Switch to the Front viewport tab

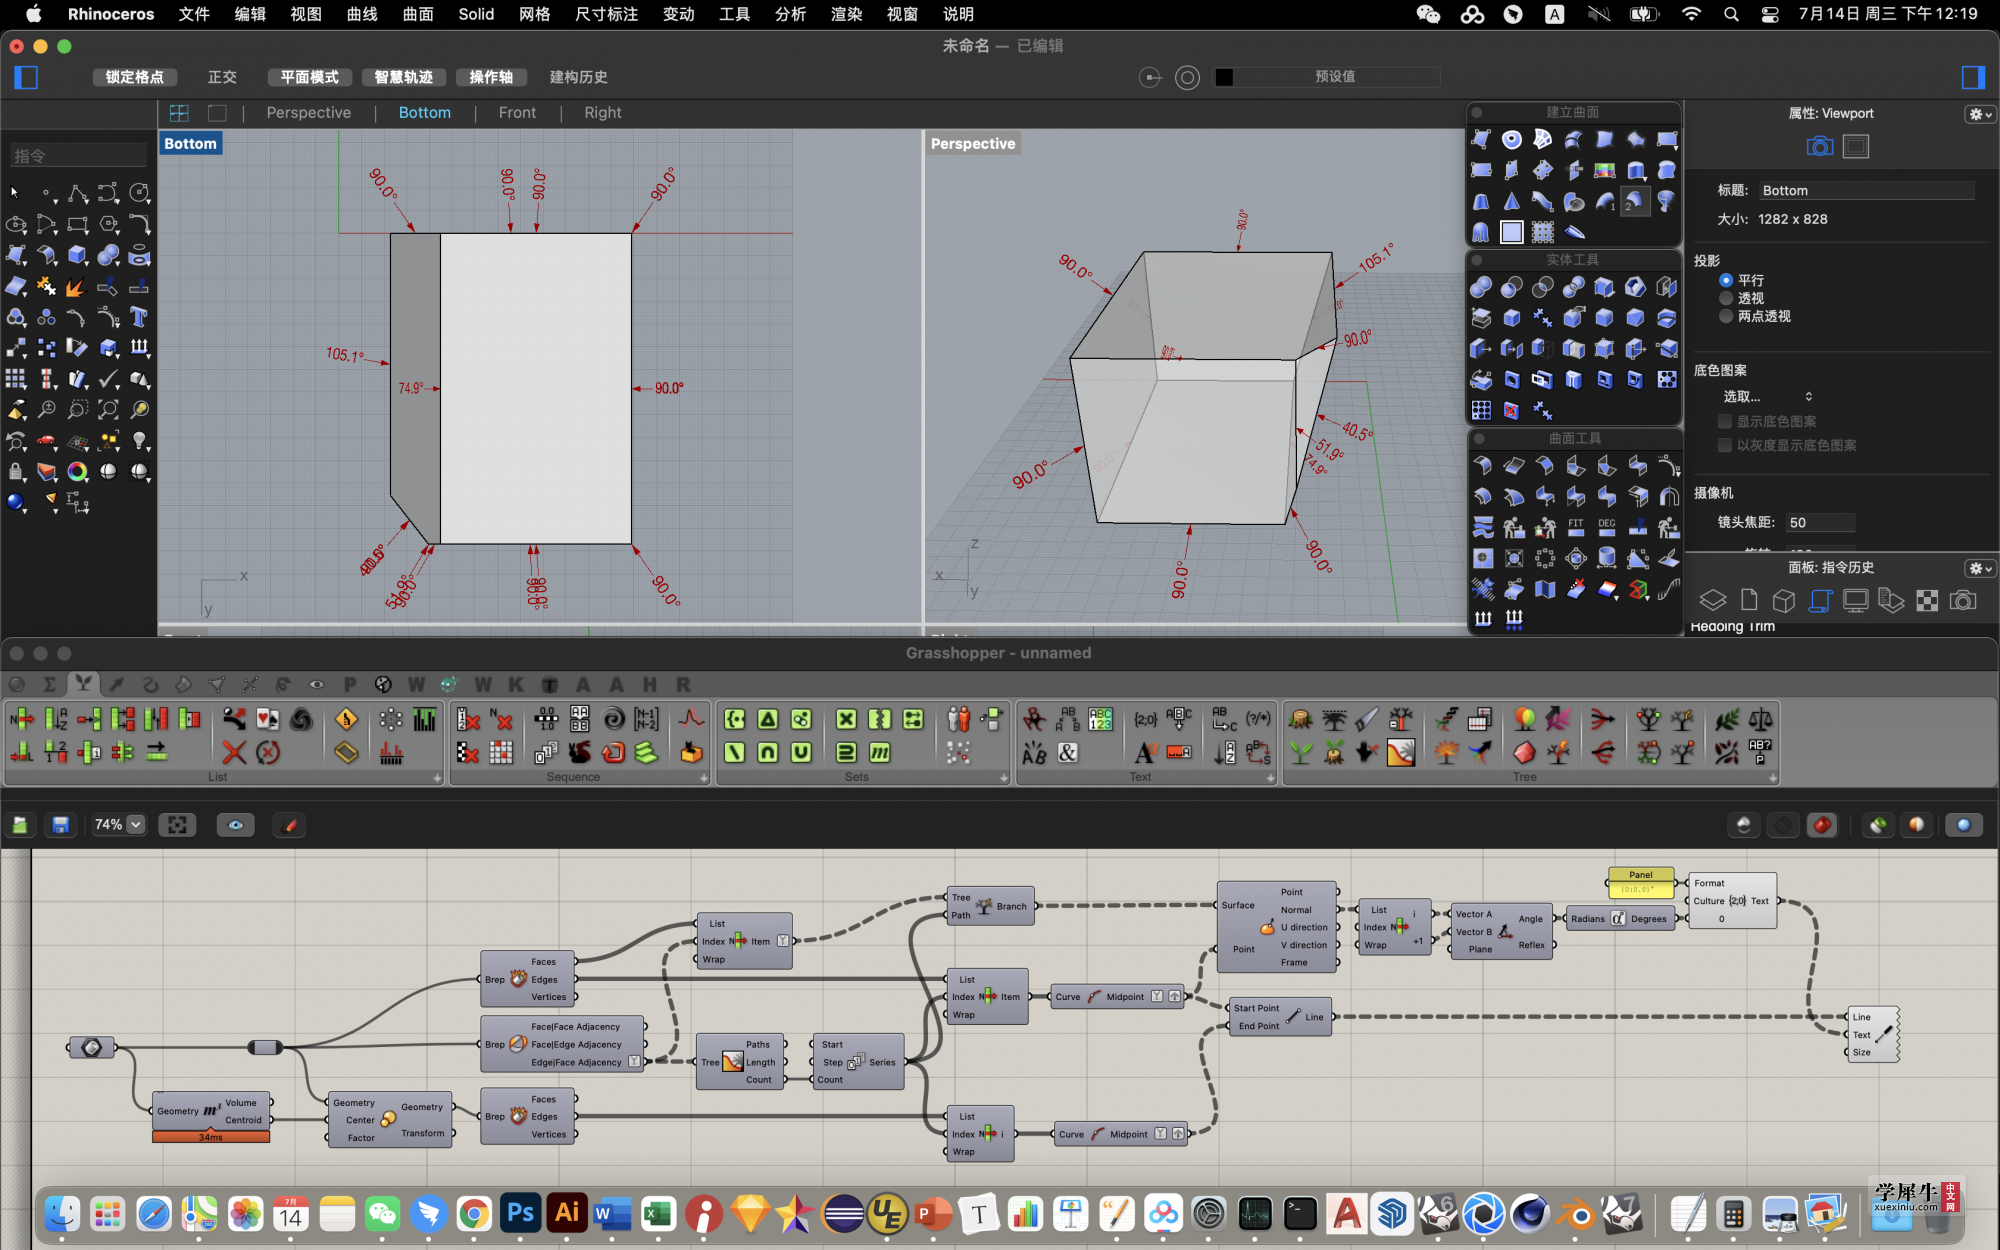[517, 113]
